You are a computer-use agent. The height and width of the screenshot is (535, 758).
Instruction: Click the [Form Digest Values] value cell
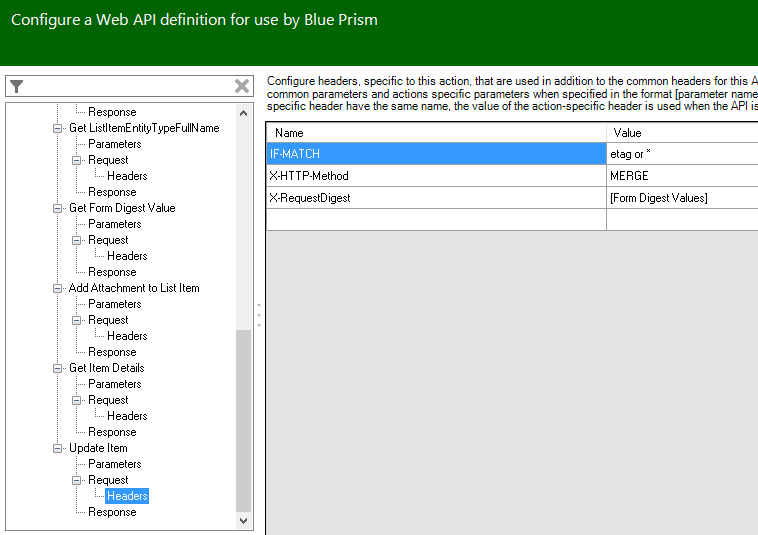[x=682, y=198]
